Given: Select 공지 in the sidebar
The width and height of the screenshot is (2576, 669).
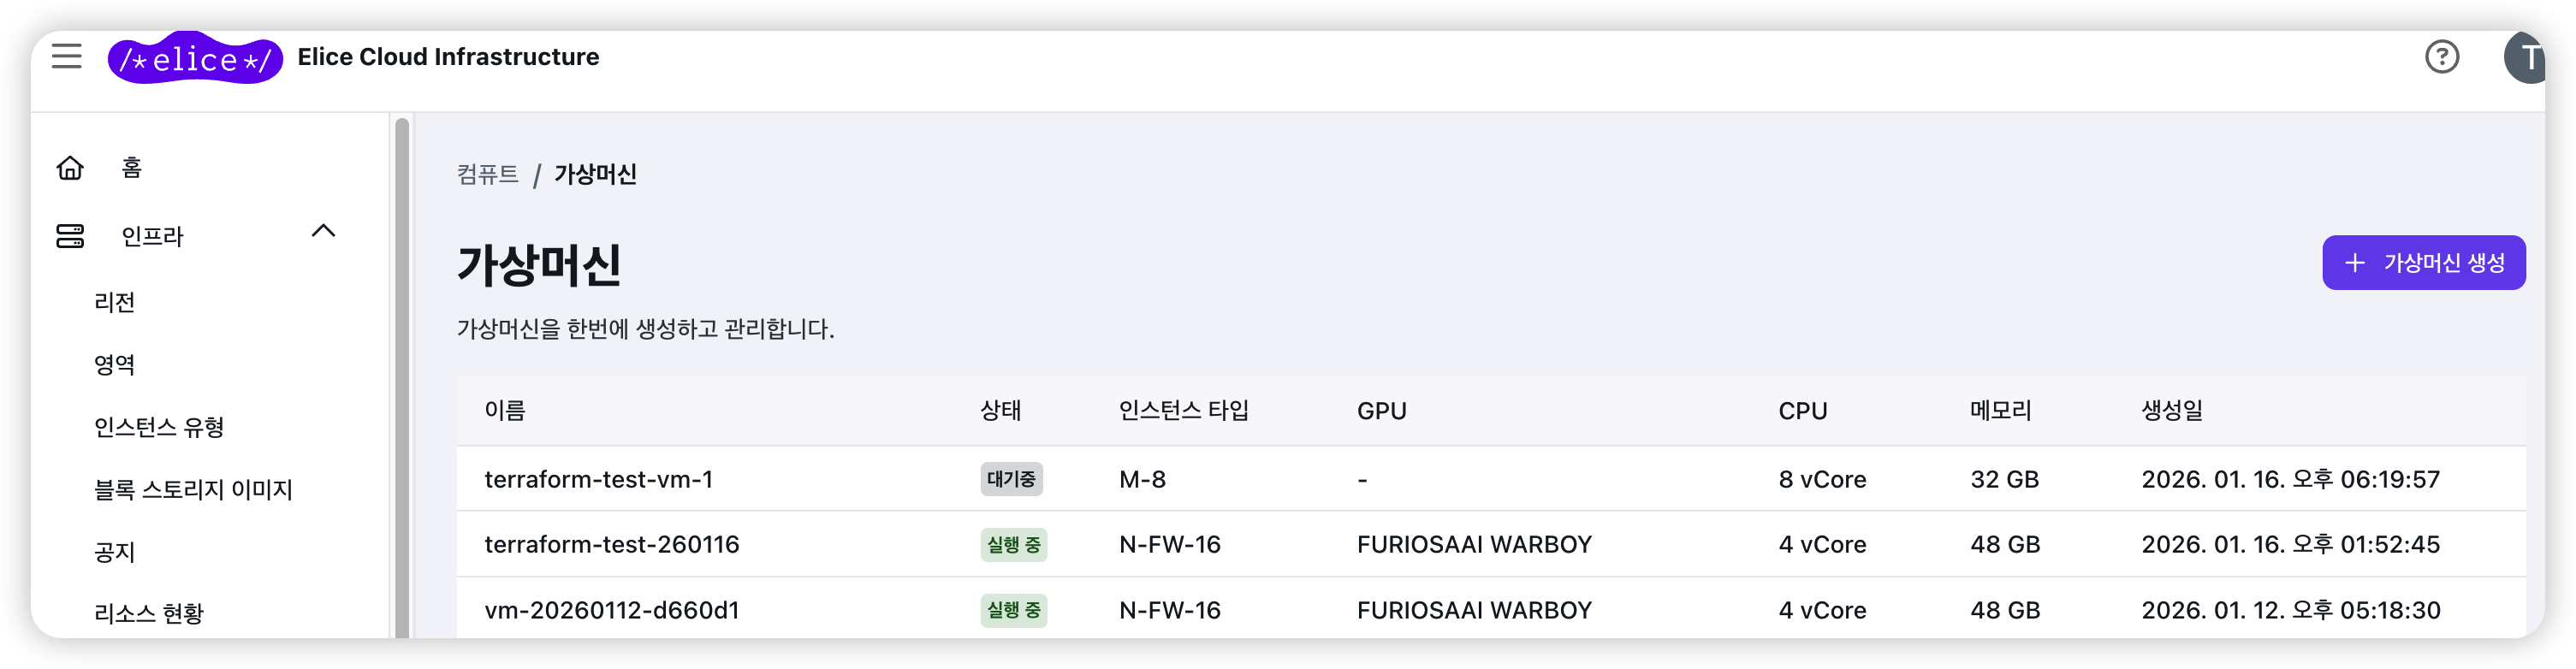Looking at the screenshot, I should point(115,551).
